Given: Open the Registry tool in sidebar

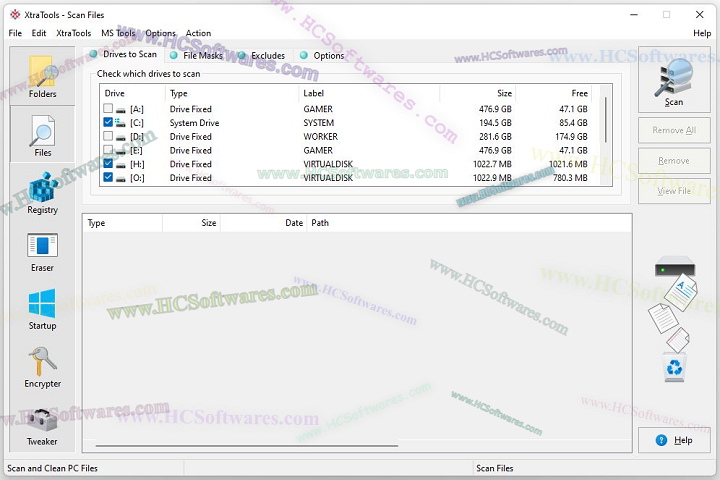Looking at the screenshot, I should point(42,193).
